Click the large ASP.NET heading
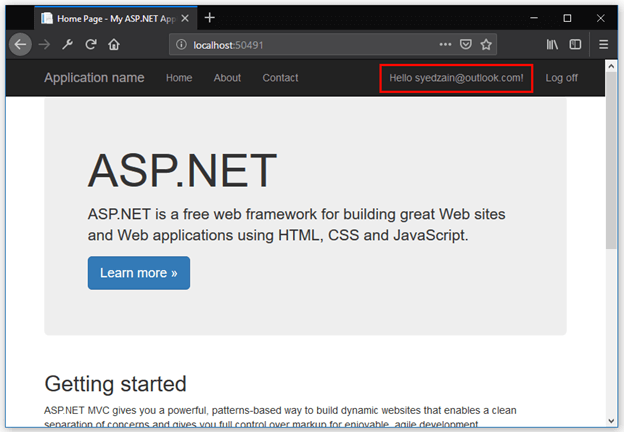This screenshot has width=624, height=432. coord(182,171)
